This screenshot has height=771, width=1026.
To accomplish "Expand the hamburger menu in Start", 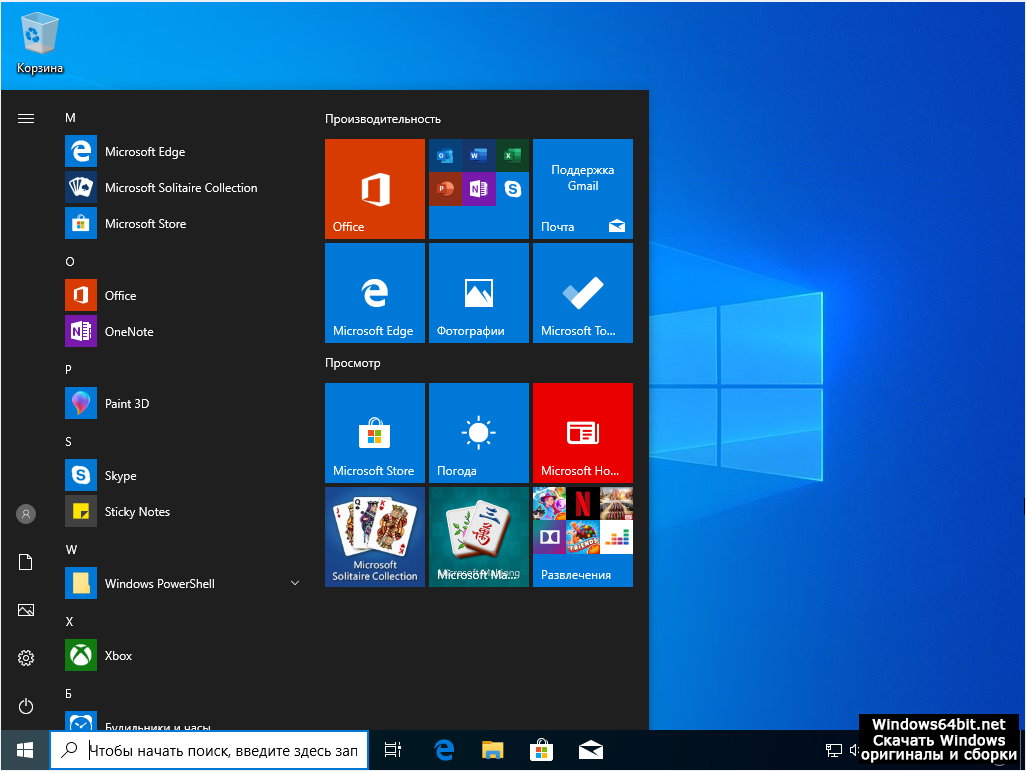I will [x=26, y=118].
